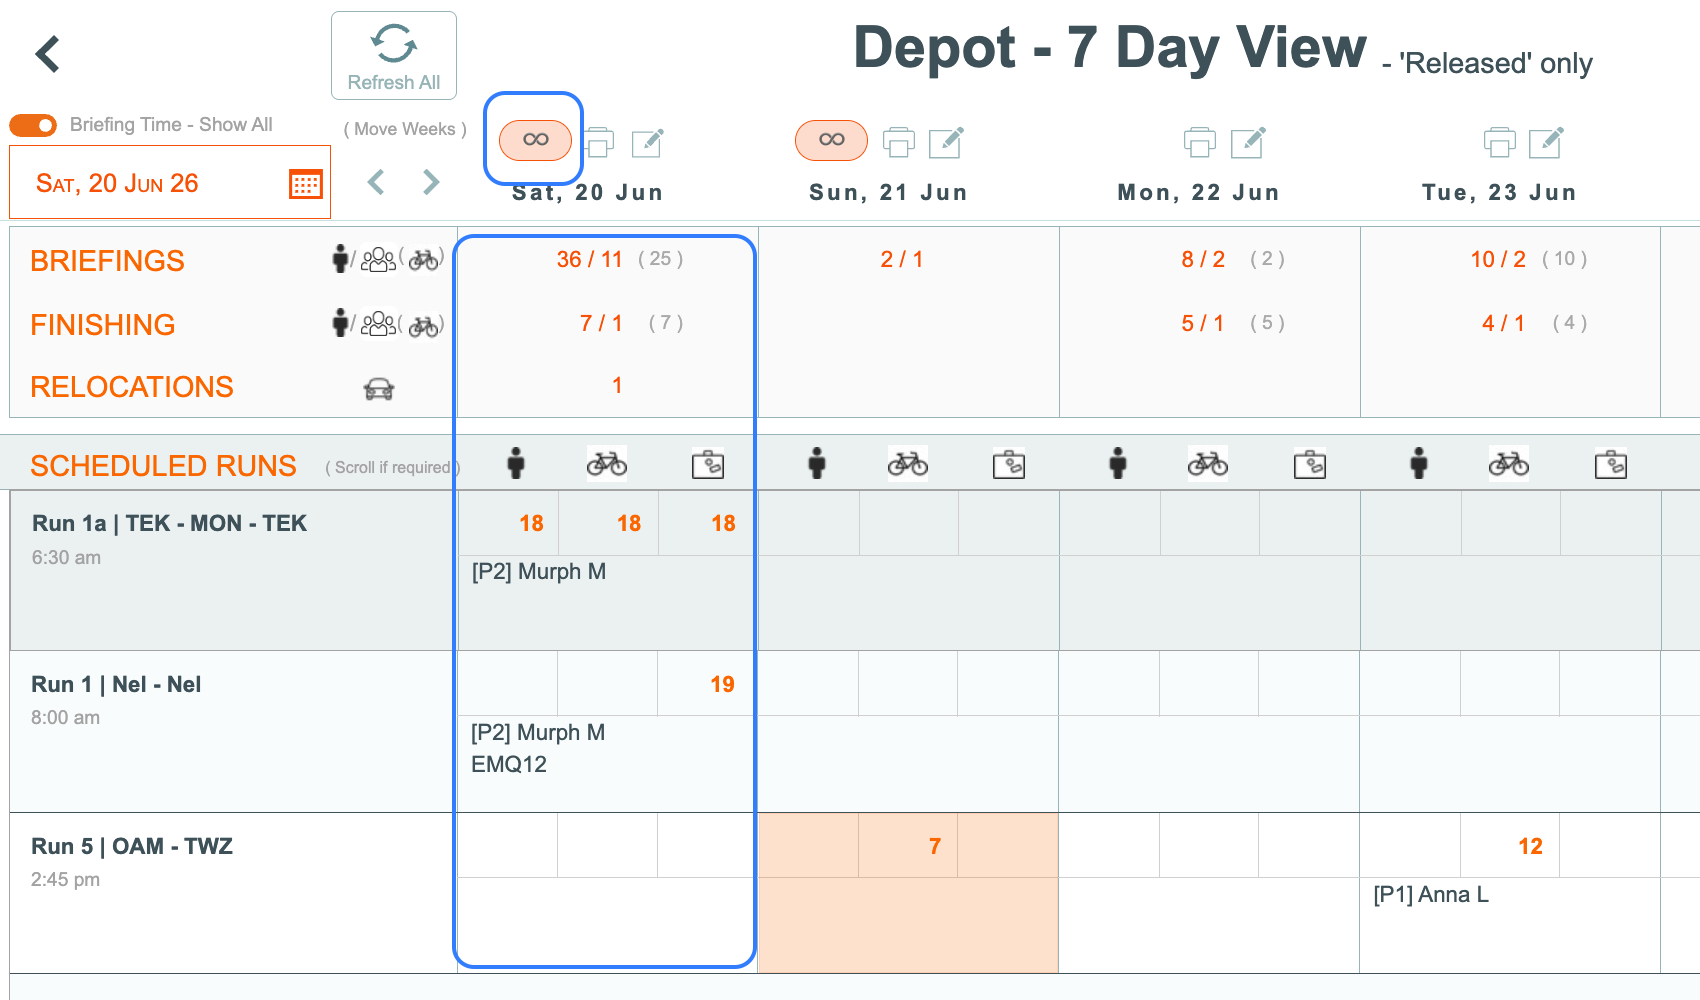The image size is (1700, 1000).
Task: Edit the Mon, 22 Jun day
Action: point(1248,143)
